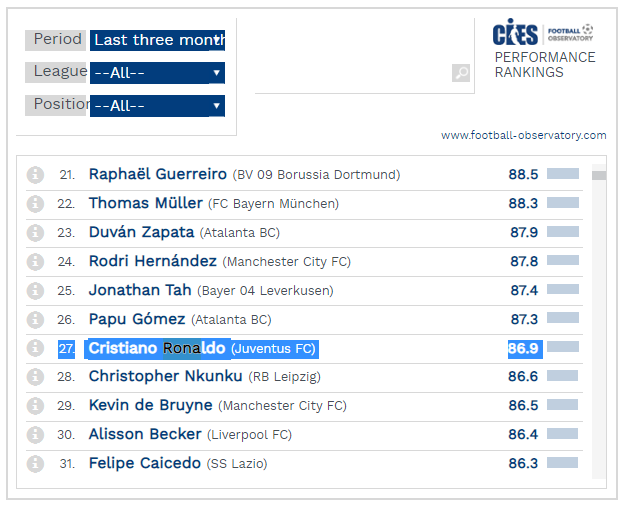Image resolution: width=626 pixels, height=505 pixels.
Task: Click info icon beside Jonathan Tah
Action: pyautogui.click(x=35, y=291)
